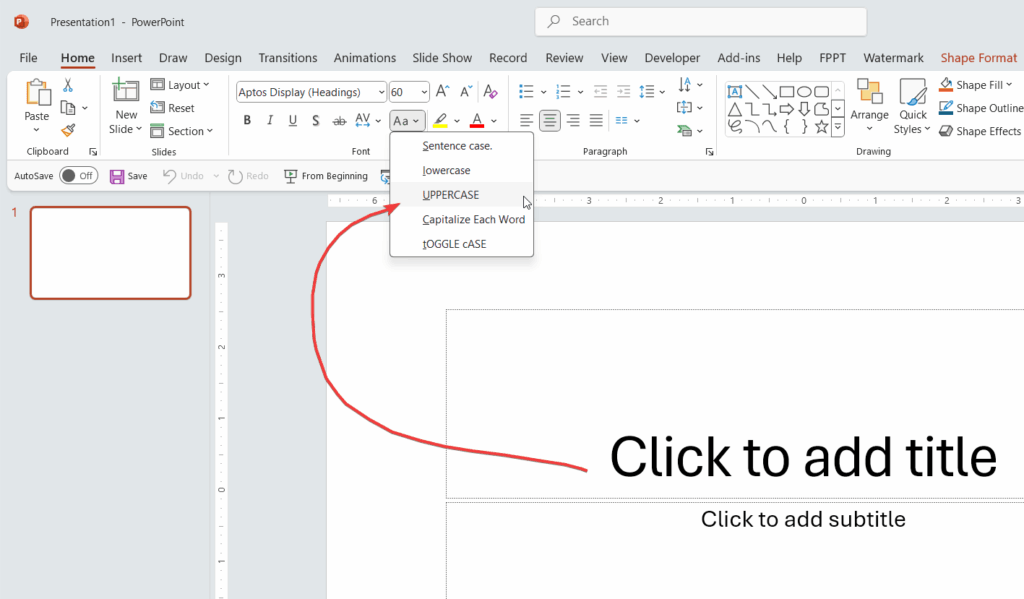Select slide 1 thumbnail
The image size is (1024, 599).
click(110, 253)
